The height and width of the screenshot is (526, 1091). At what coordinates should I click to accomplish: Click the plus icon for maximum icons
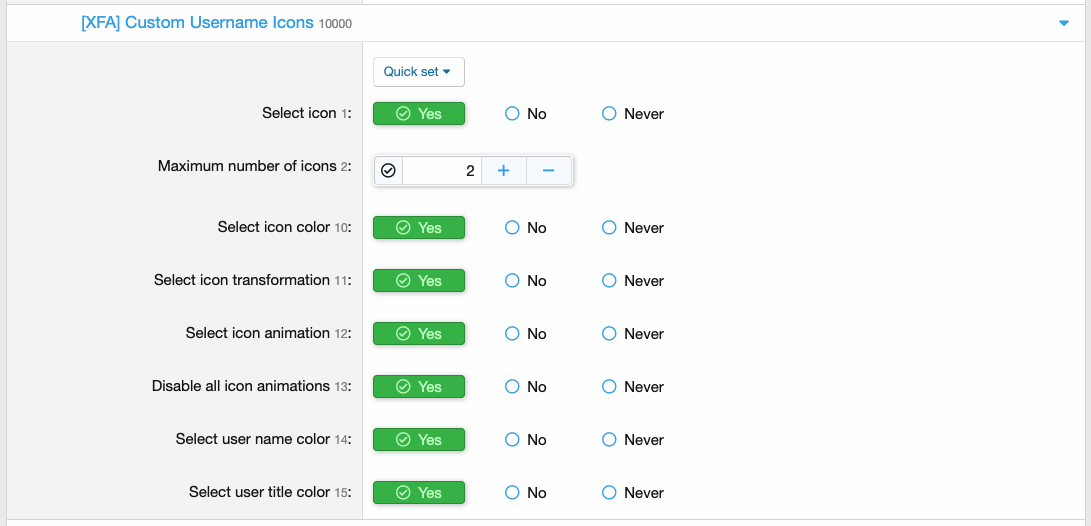point(504,170)
